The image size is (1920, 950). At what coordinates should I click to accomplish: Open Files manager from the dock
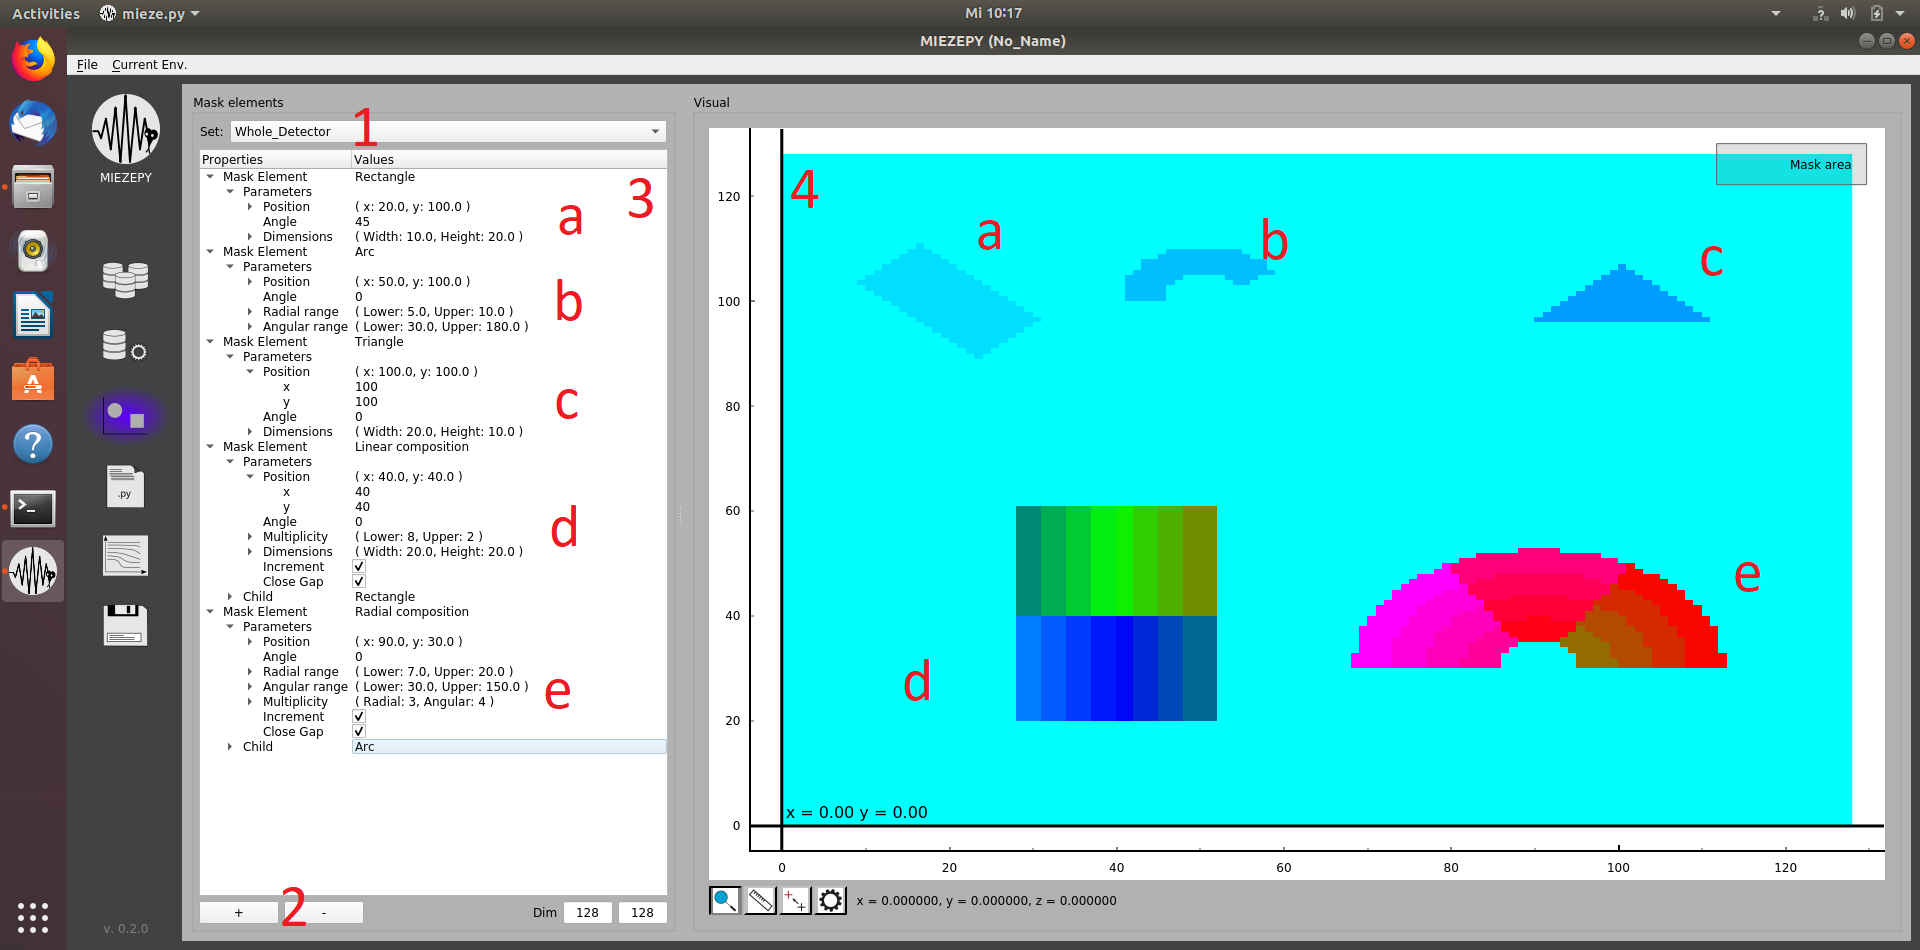point(33,187)
